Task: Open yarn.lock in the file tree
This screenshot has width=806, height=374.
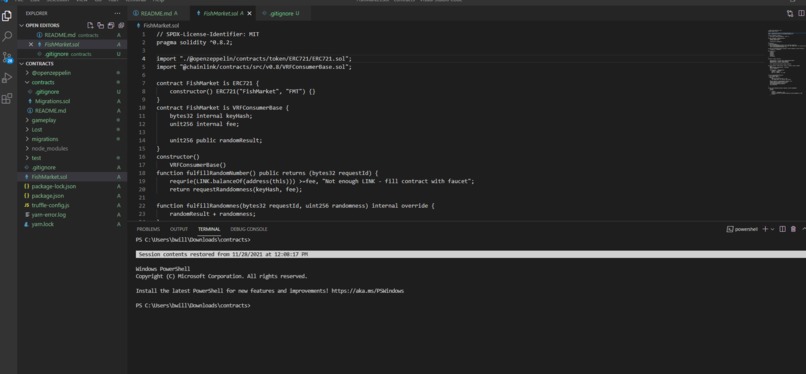Action: click(72, 224)
